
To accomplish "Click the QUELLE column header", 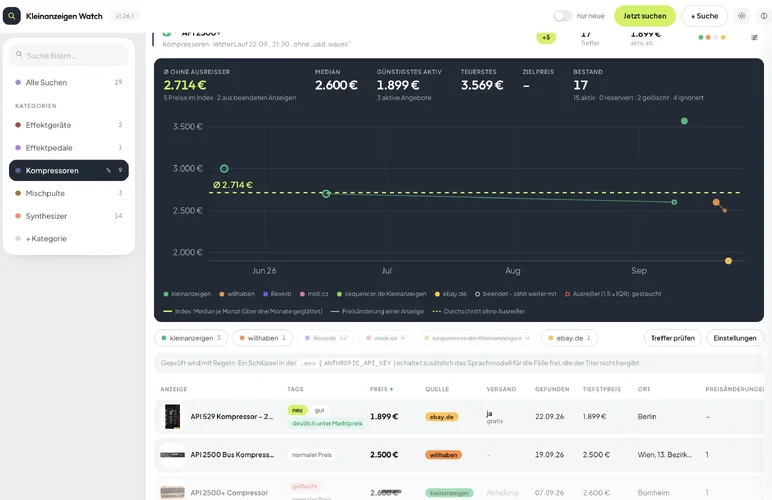I will (437, 389).
